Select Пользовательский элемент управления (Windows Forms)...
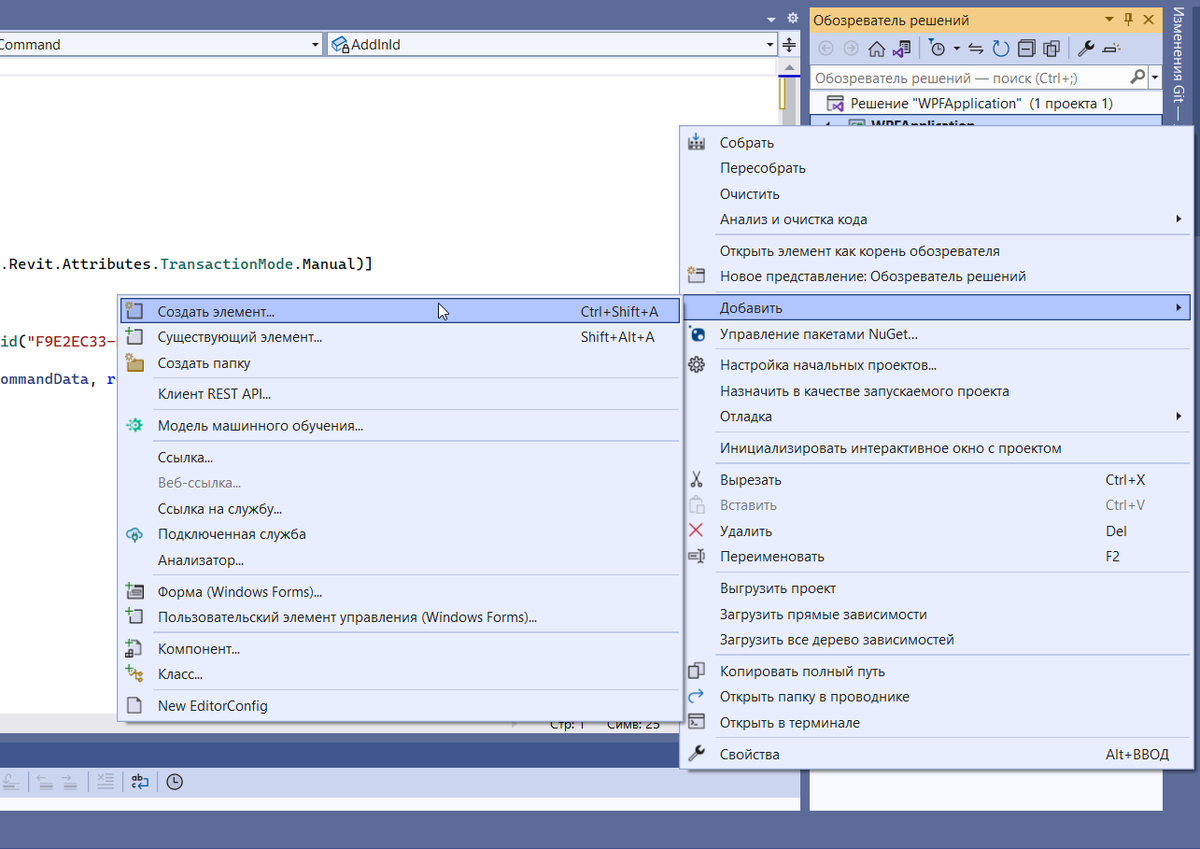1200x849 pixels. tap(399, 617)
